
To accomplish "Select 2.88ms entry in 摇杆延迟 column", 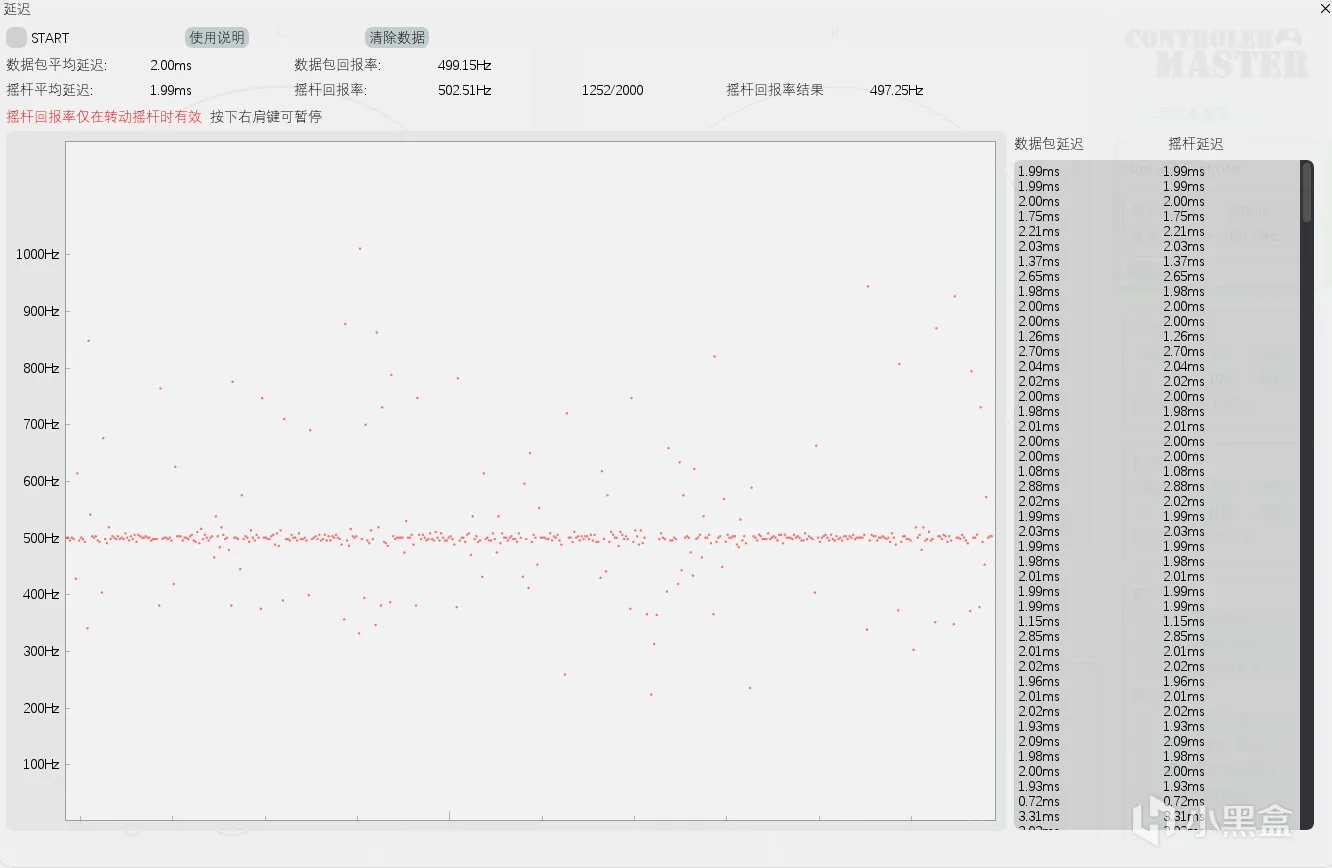I will (1184, 486).
